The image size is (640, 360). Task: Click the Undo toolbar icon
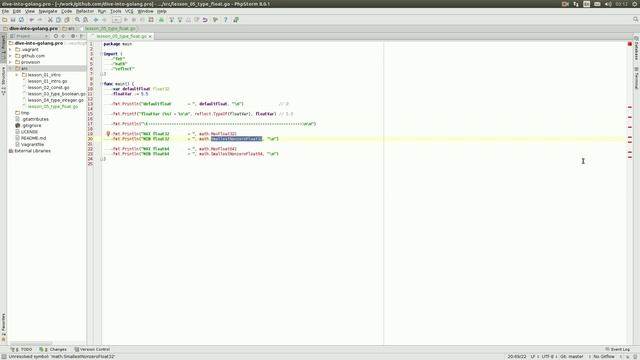click(x=31, y=20)
